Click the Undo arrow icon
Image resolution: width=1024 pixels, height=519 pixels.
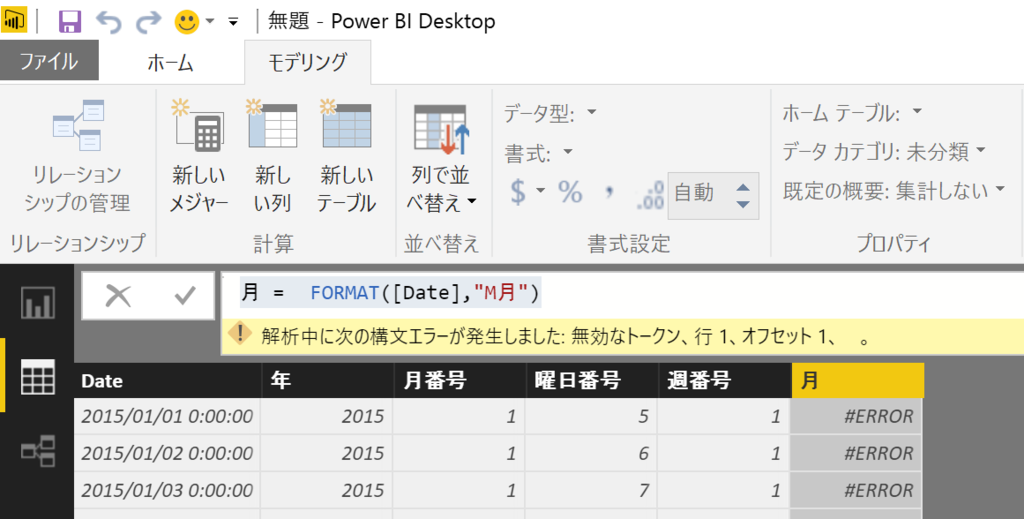click(x=109, y=22)
